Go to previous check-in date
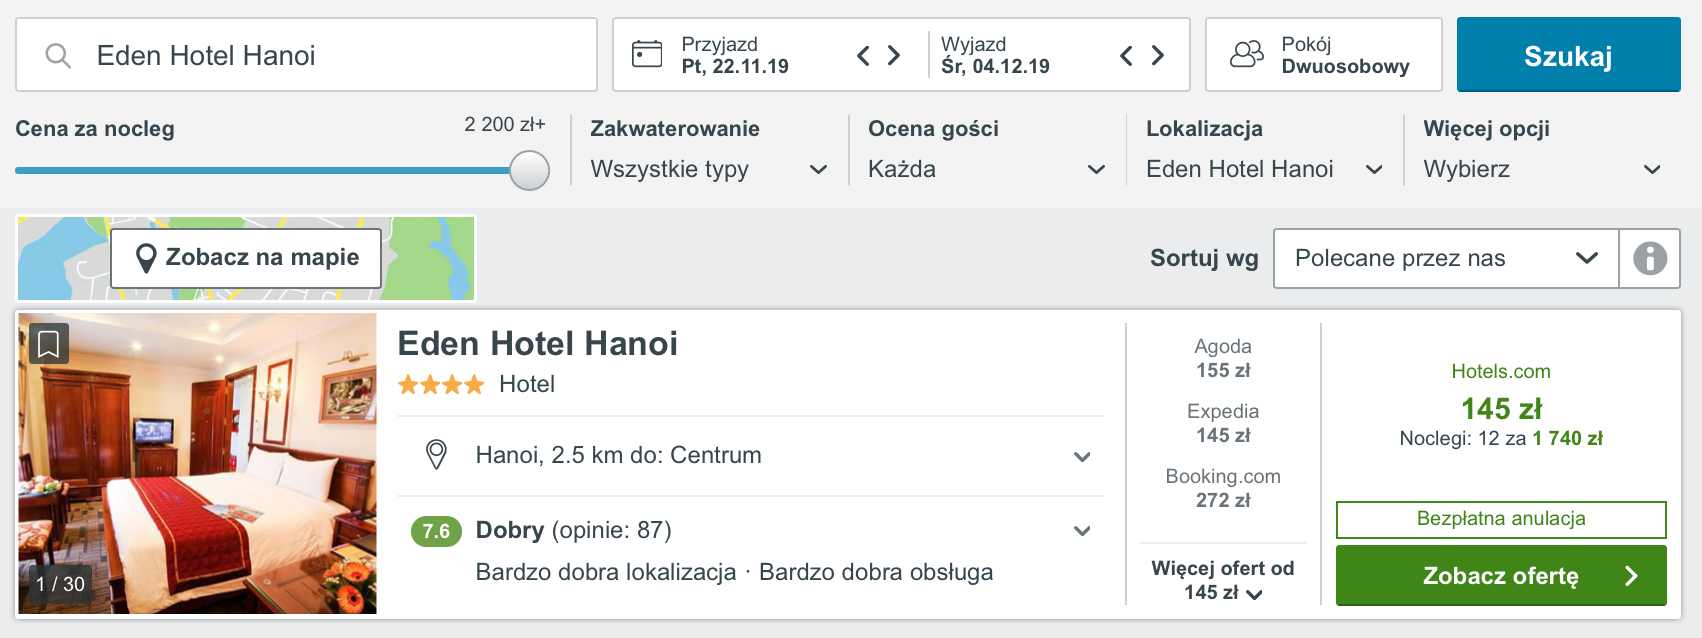 tap(863, 55)
